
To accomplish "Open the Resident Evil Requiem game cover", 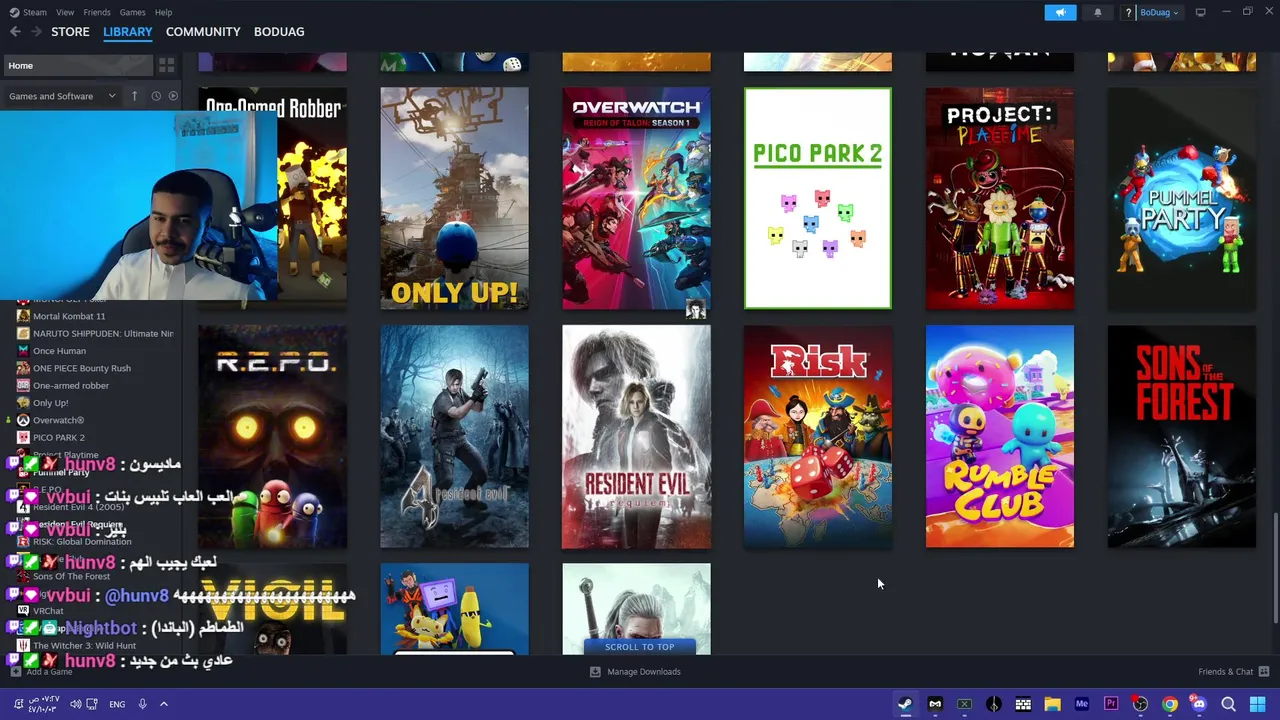I will (636, 436).
